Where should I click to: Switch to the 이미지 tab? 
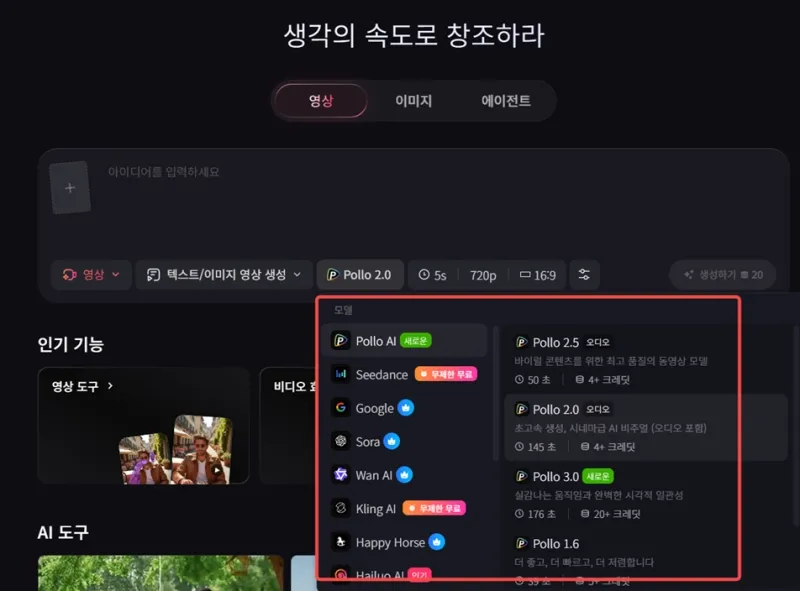pos(413,101)
